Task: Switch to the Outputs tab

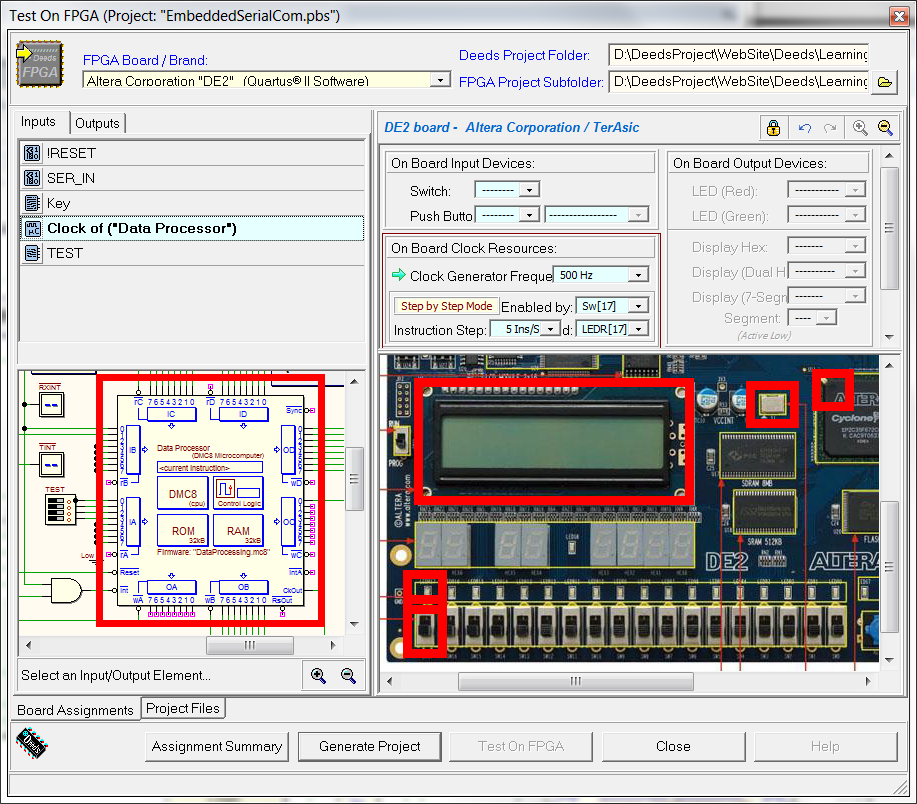Action: [97, 123]
